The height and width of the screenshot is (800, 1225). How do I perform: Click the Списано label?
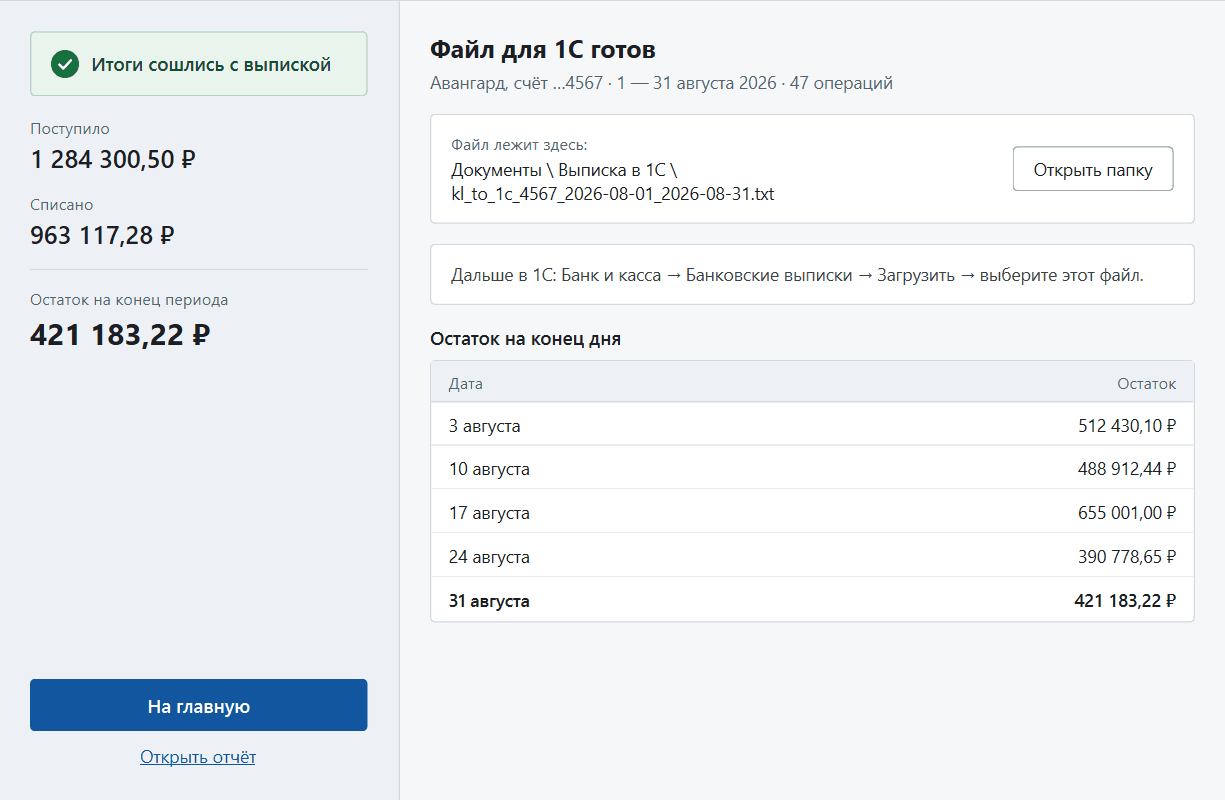click(x=62, y=205)
